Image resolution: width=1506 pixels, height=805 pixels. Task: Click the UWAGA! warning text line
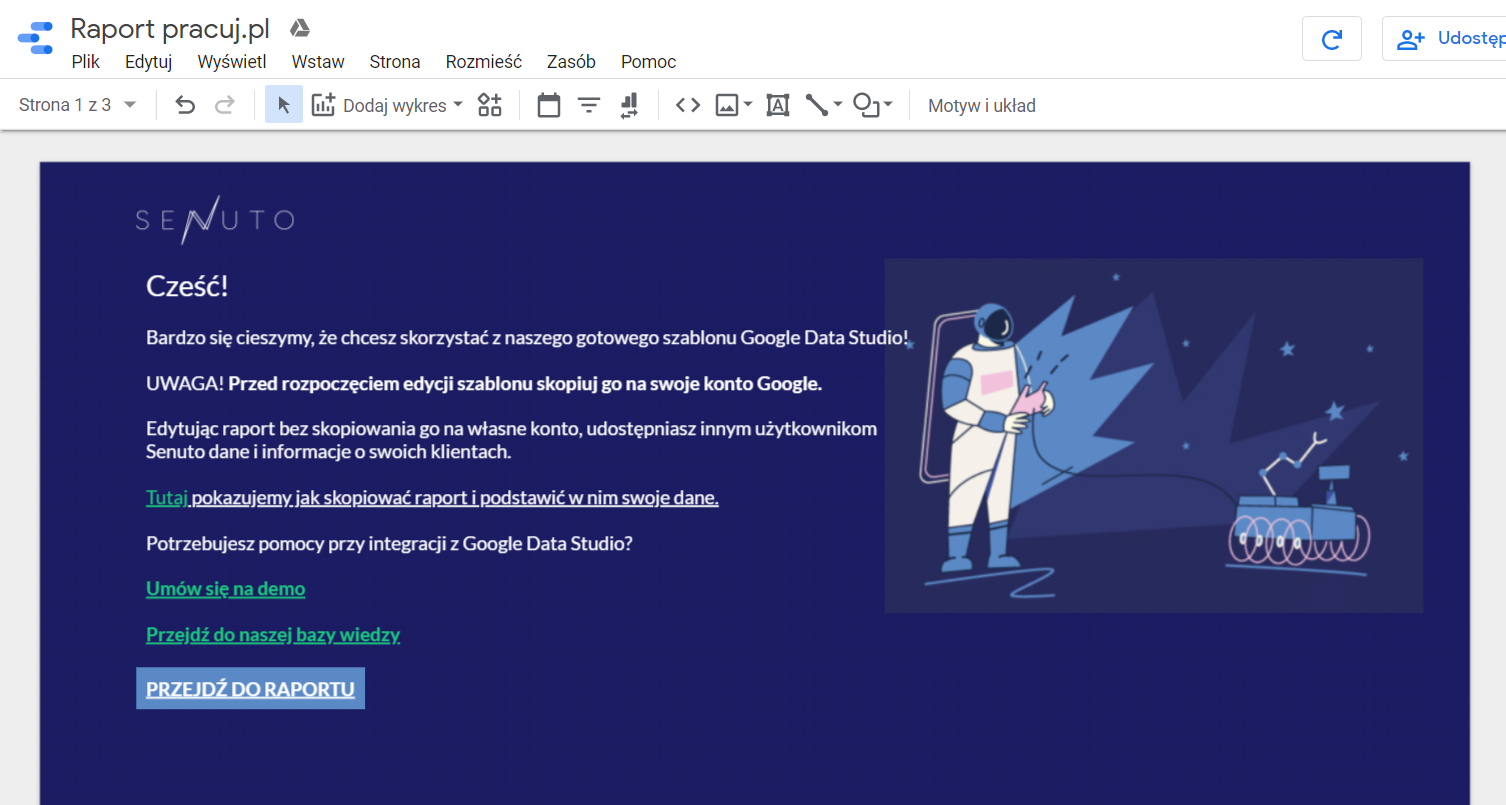click(484, 384)
